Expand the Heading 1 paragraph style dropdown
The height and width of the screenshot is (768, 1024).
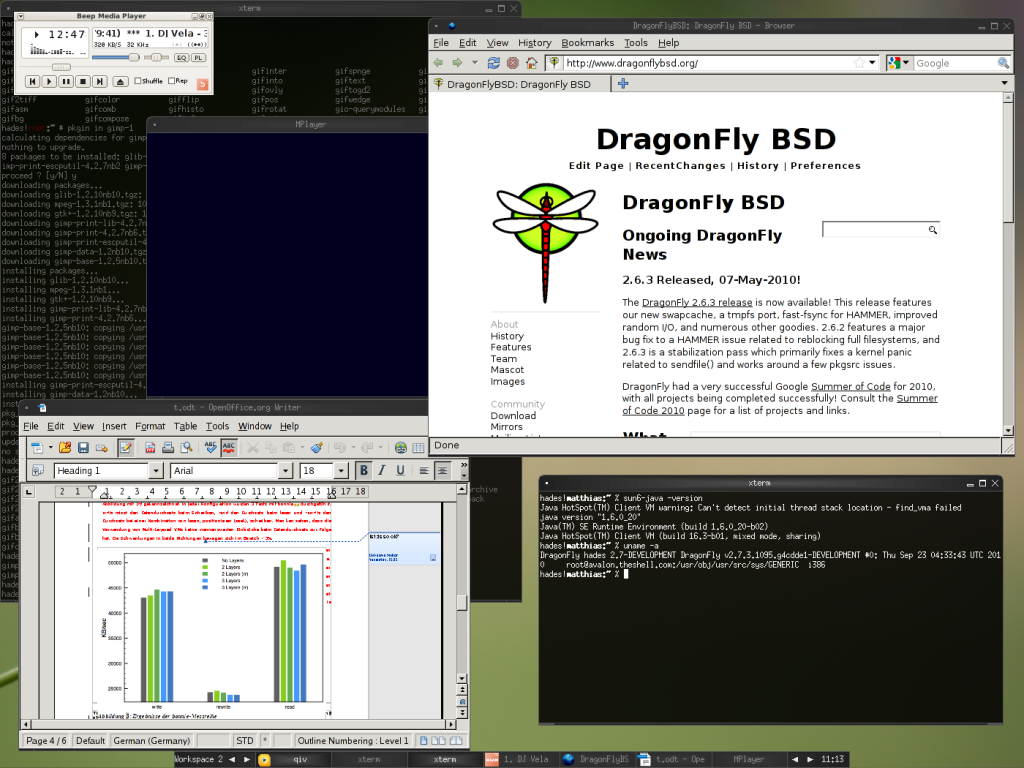tap(155, 471)
